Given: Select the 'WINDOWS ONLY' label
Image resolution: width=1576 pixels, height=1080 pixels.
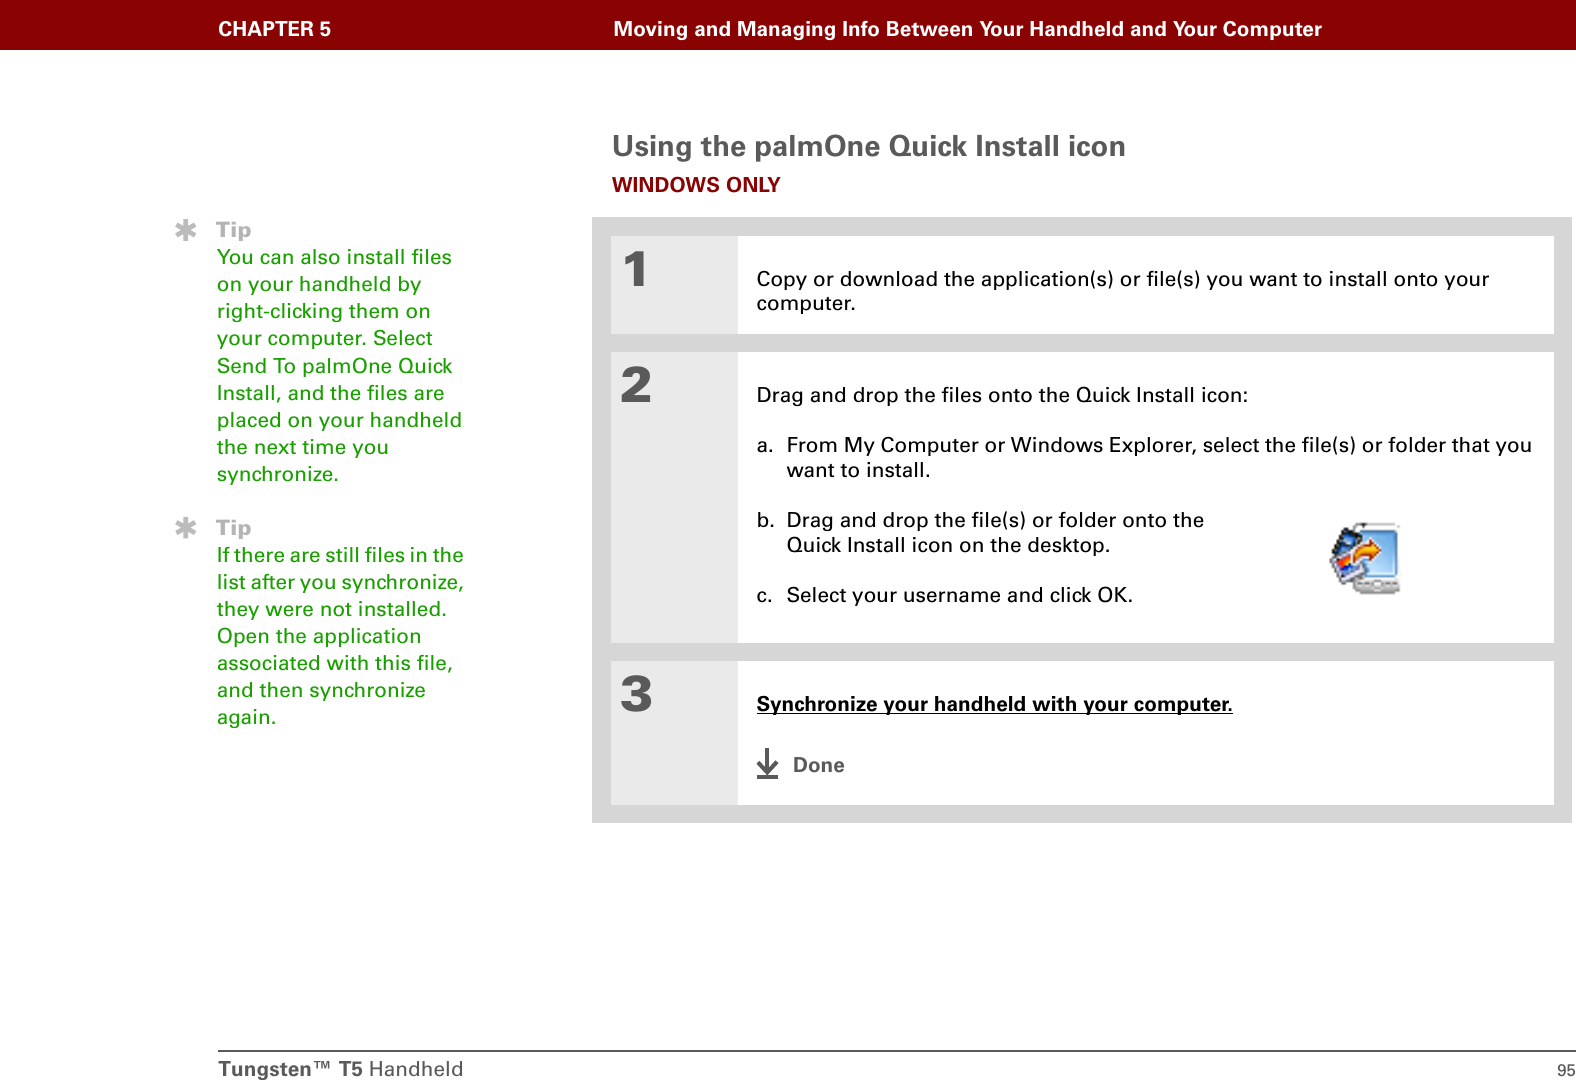Looking at the screenshot, I should coord(696,185).
